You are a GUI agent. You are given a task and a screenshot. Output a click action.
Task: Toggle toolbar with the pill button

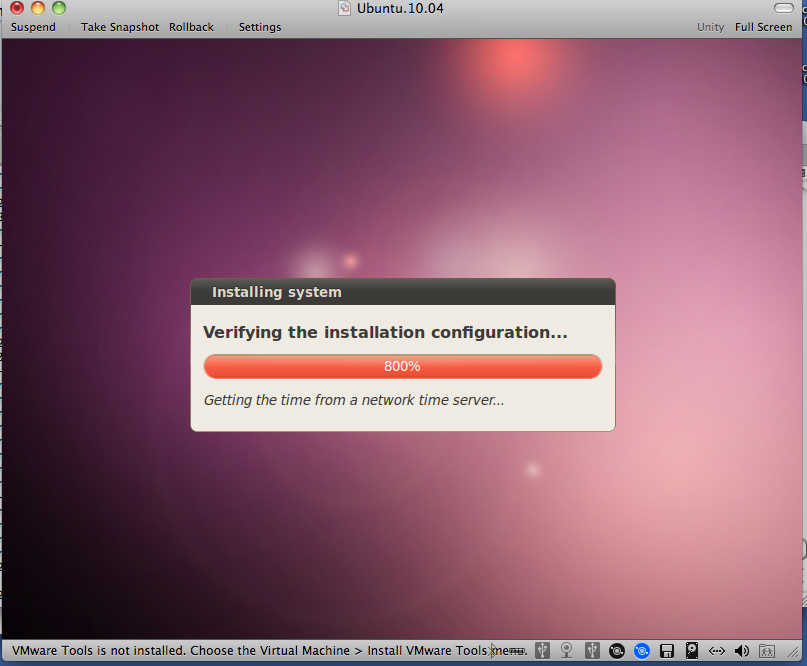(x=784, y=8)
